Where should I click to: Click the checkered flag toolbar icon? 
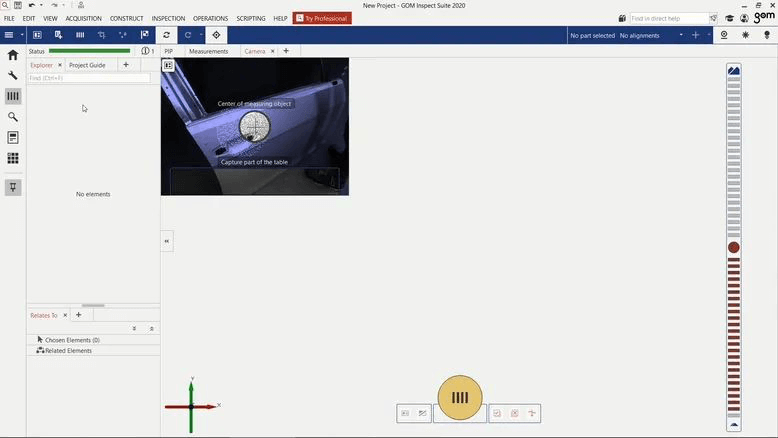144,35
